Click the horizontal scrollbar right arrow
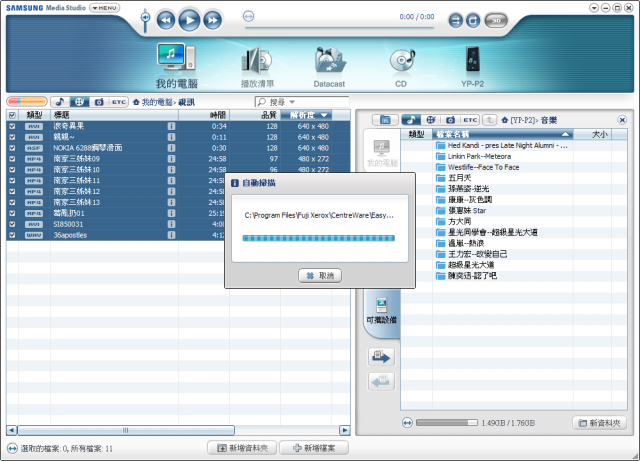 point(345,430)
